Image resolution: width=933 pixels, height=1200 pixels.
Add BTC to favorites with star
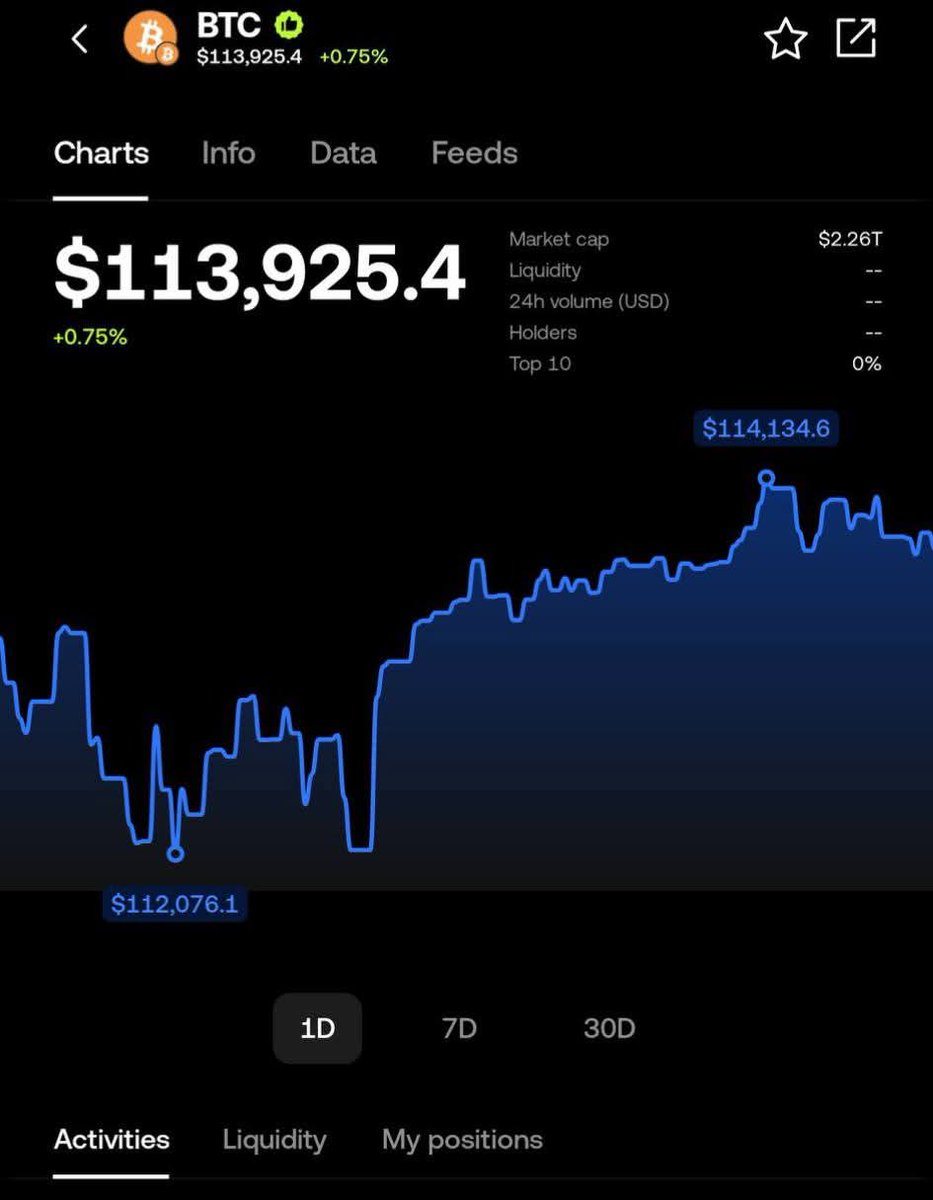[785, 39]
